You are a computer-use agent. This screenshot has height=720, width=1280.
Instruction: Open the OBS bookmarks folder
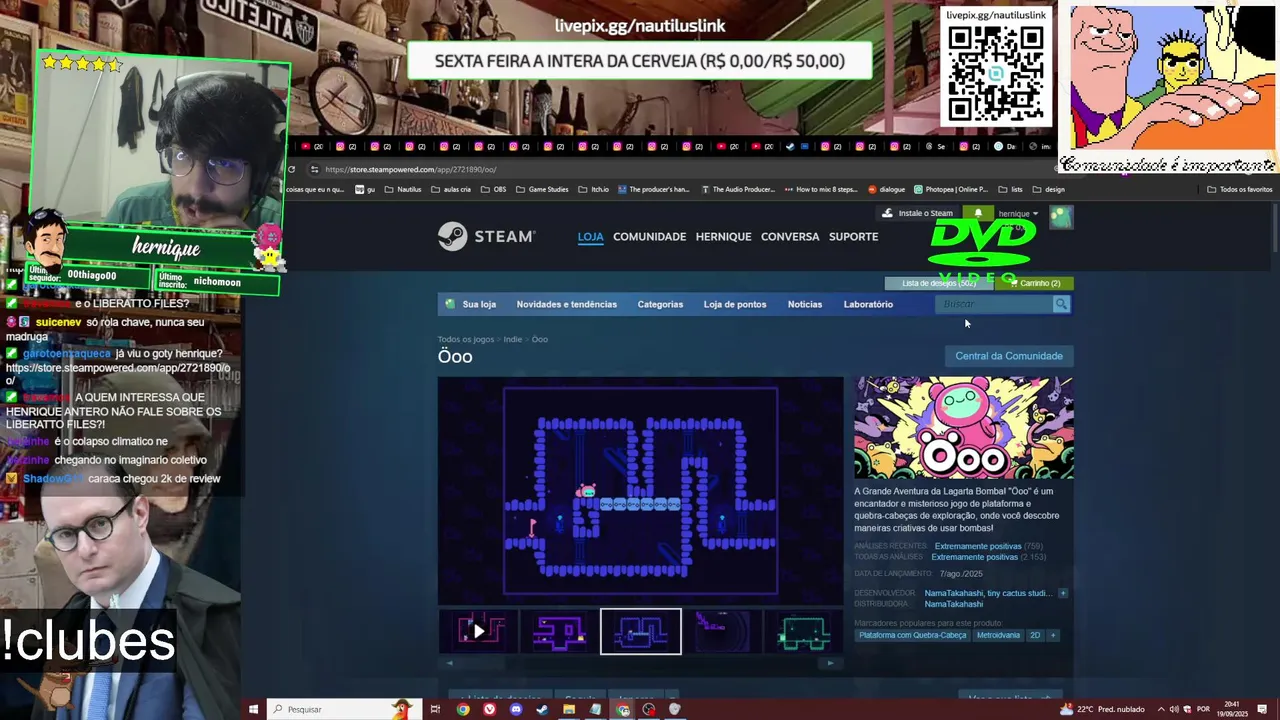pos(493,189)
